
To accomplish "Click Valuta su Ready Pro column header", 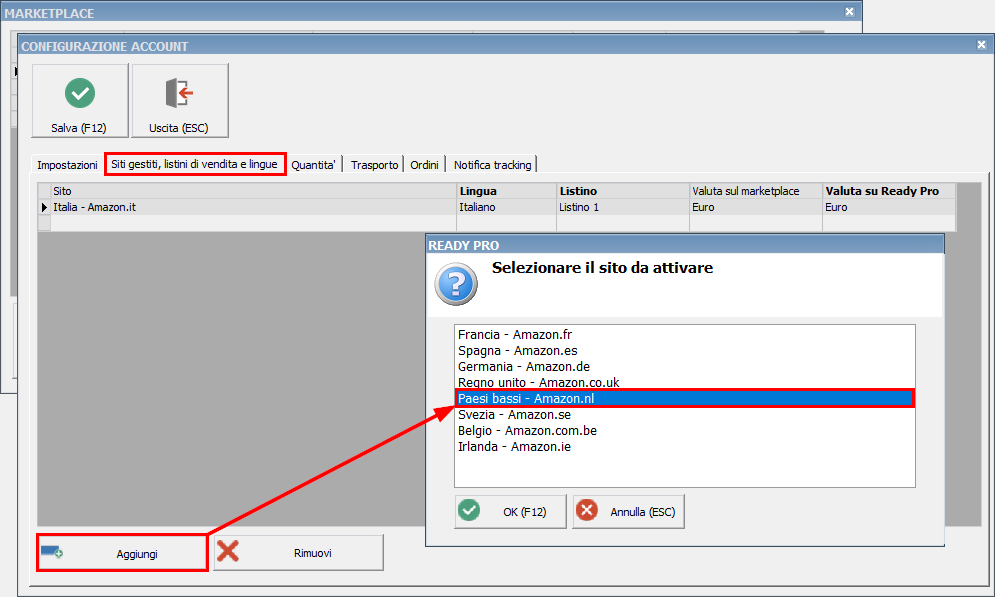I will coord(888,191).
